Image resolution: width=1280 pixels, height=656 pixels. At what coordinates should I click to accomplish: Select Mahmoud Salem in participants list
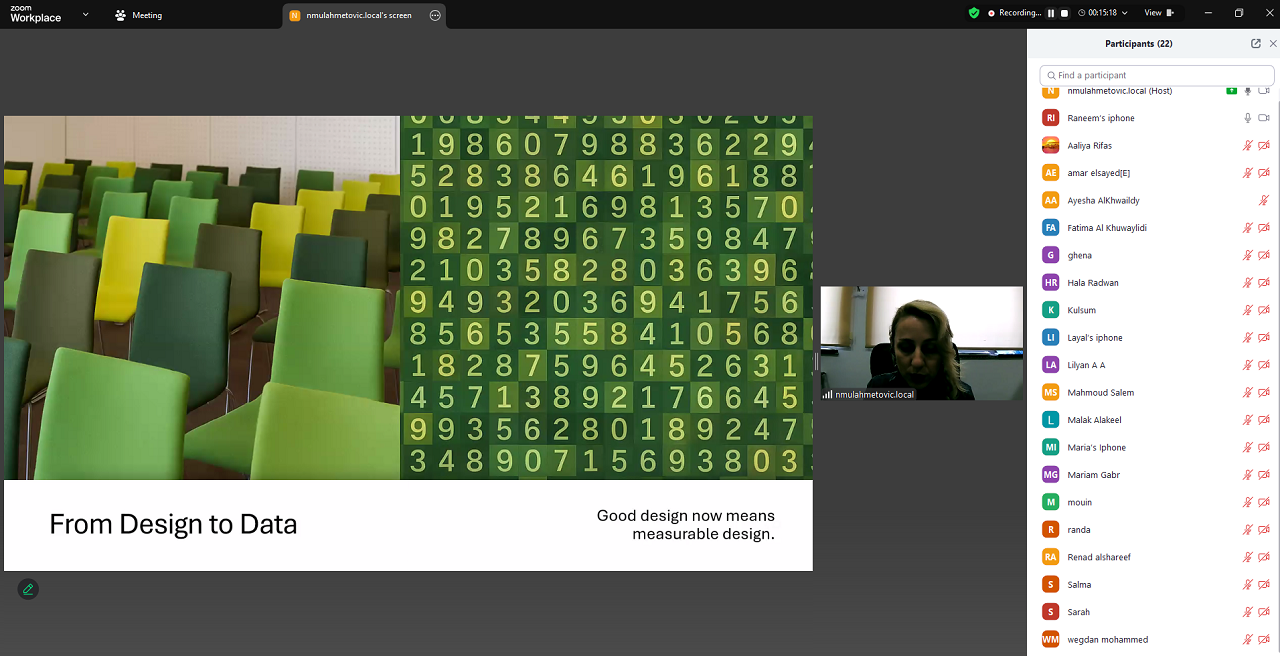[1100, 393]
